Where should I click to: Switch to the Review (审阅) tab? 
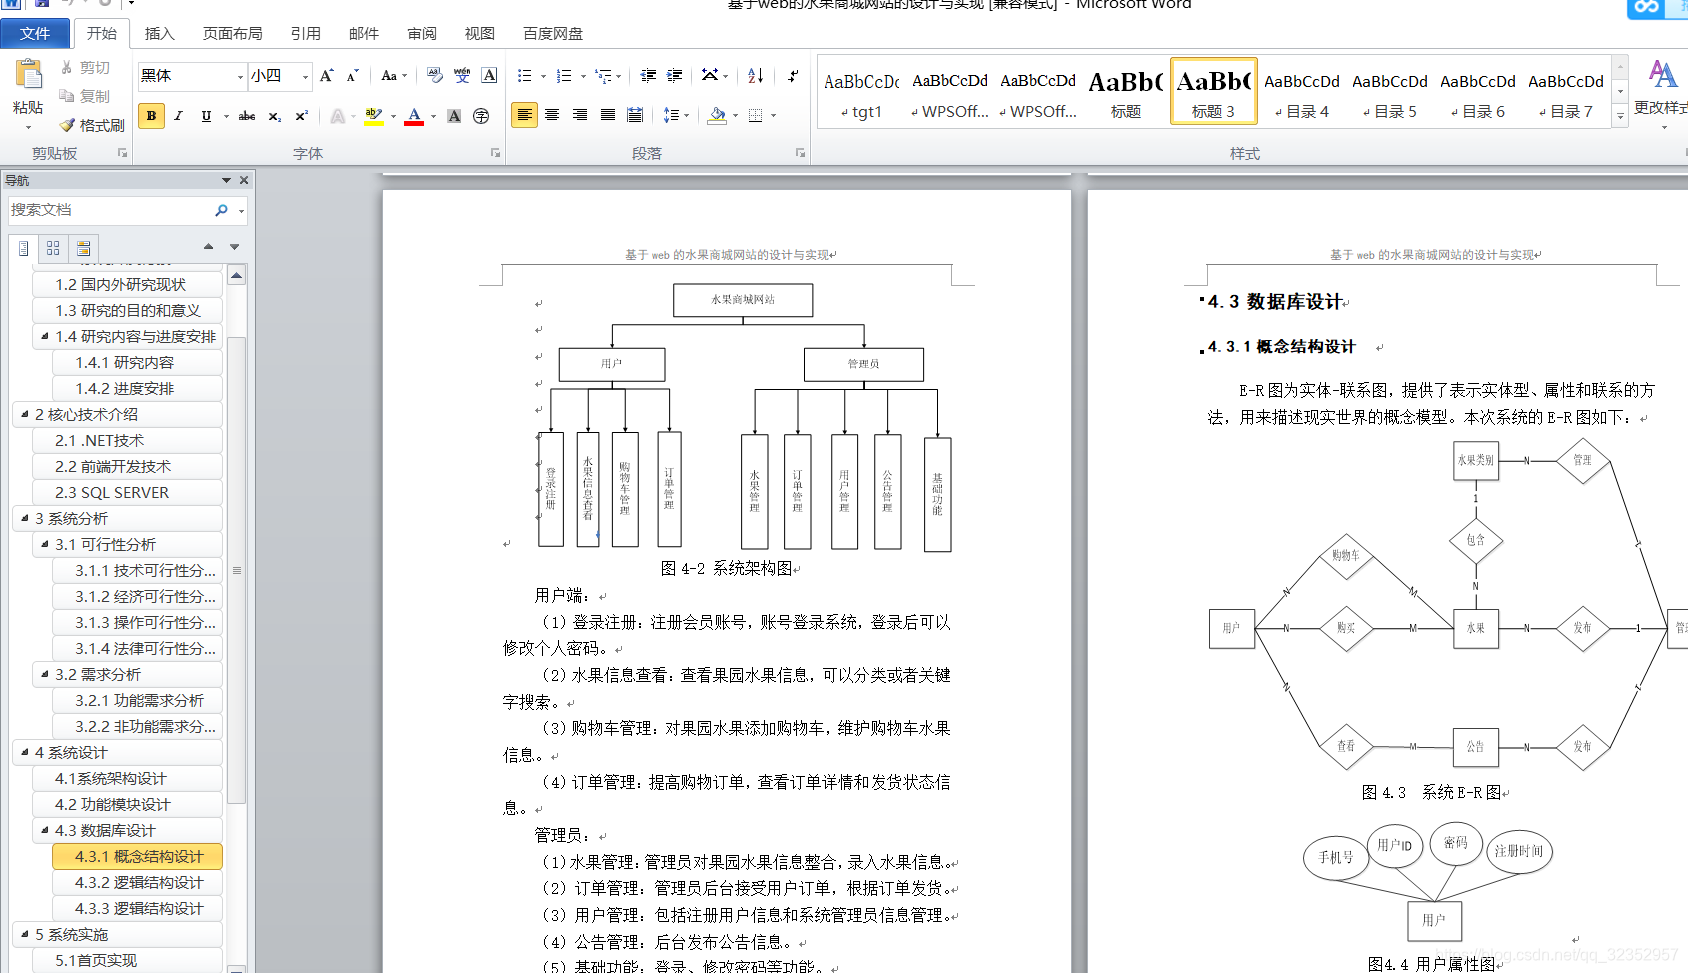[x=421, y=33]
